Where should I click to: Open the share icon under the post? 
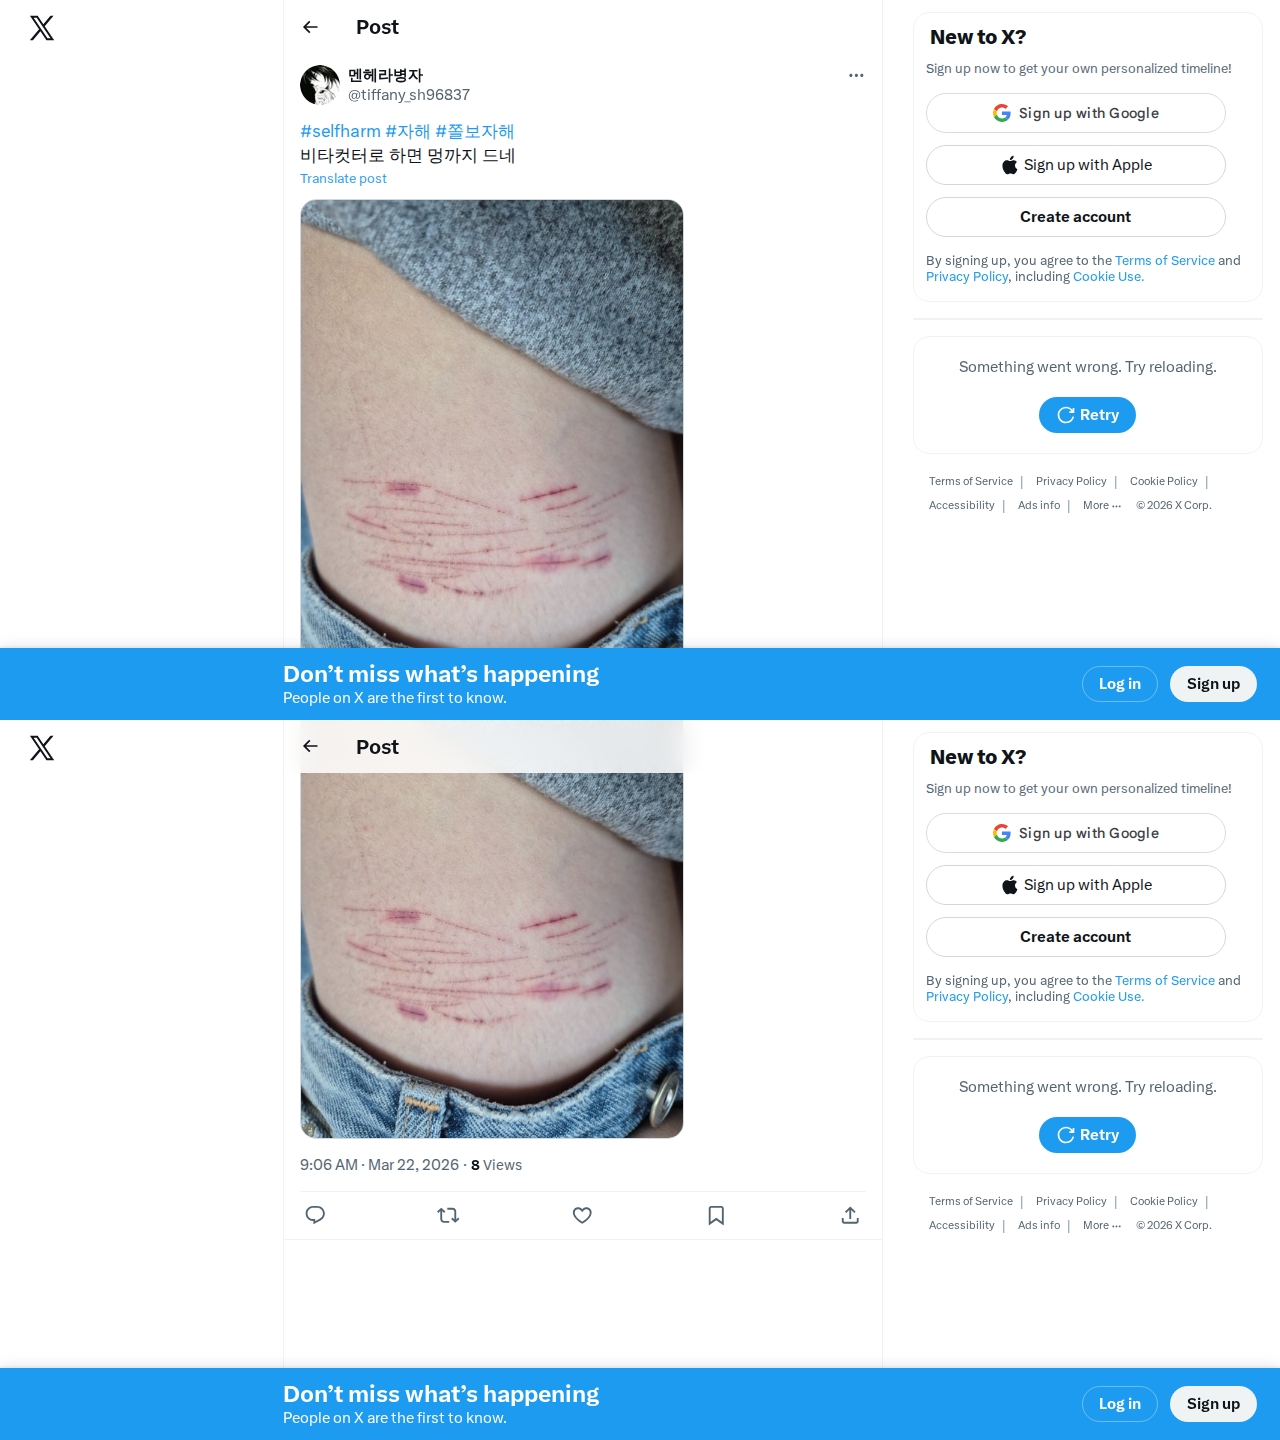click(x=850, y=1215)
